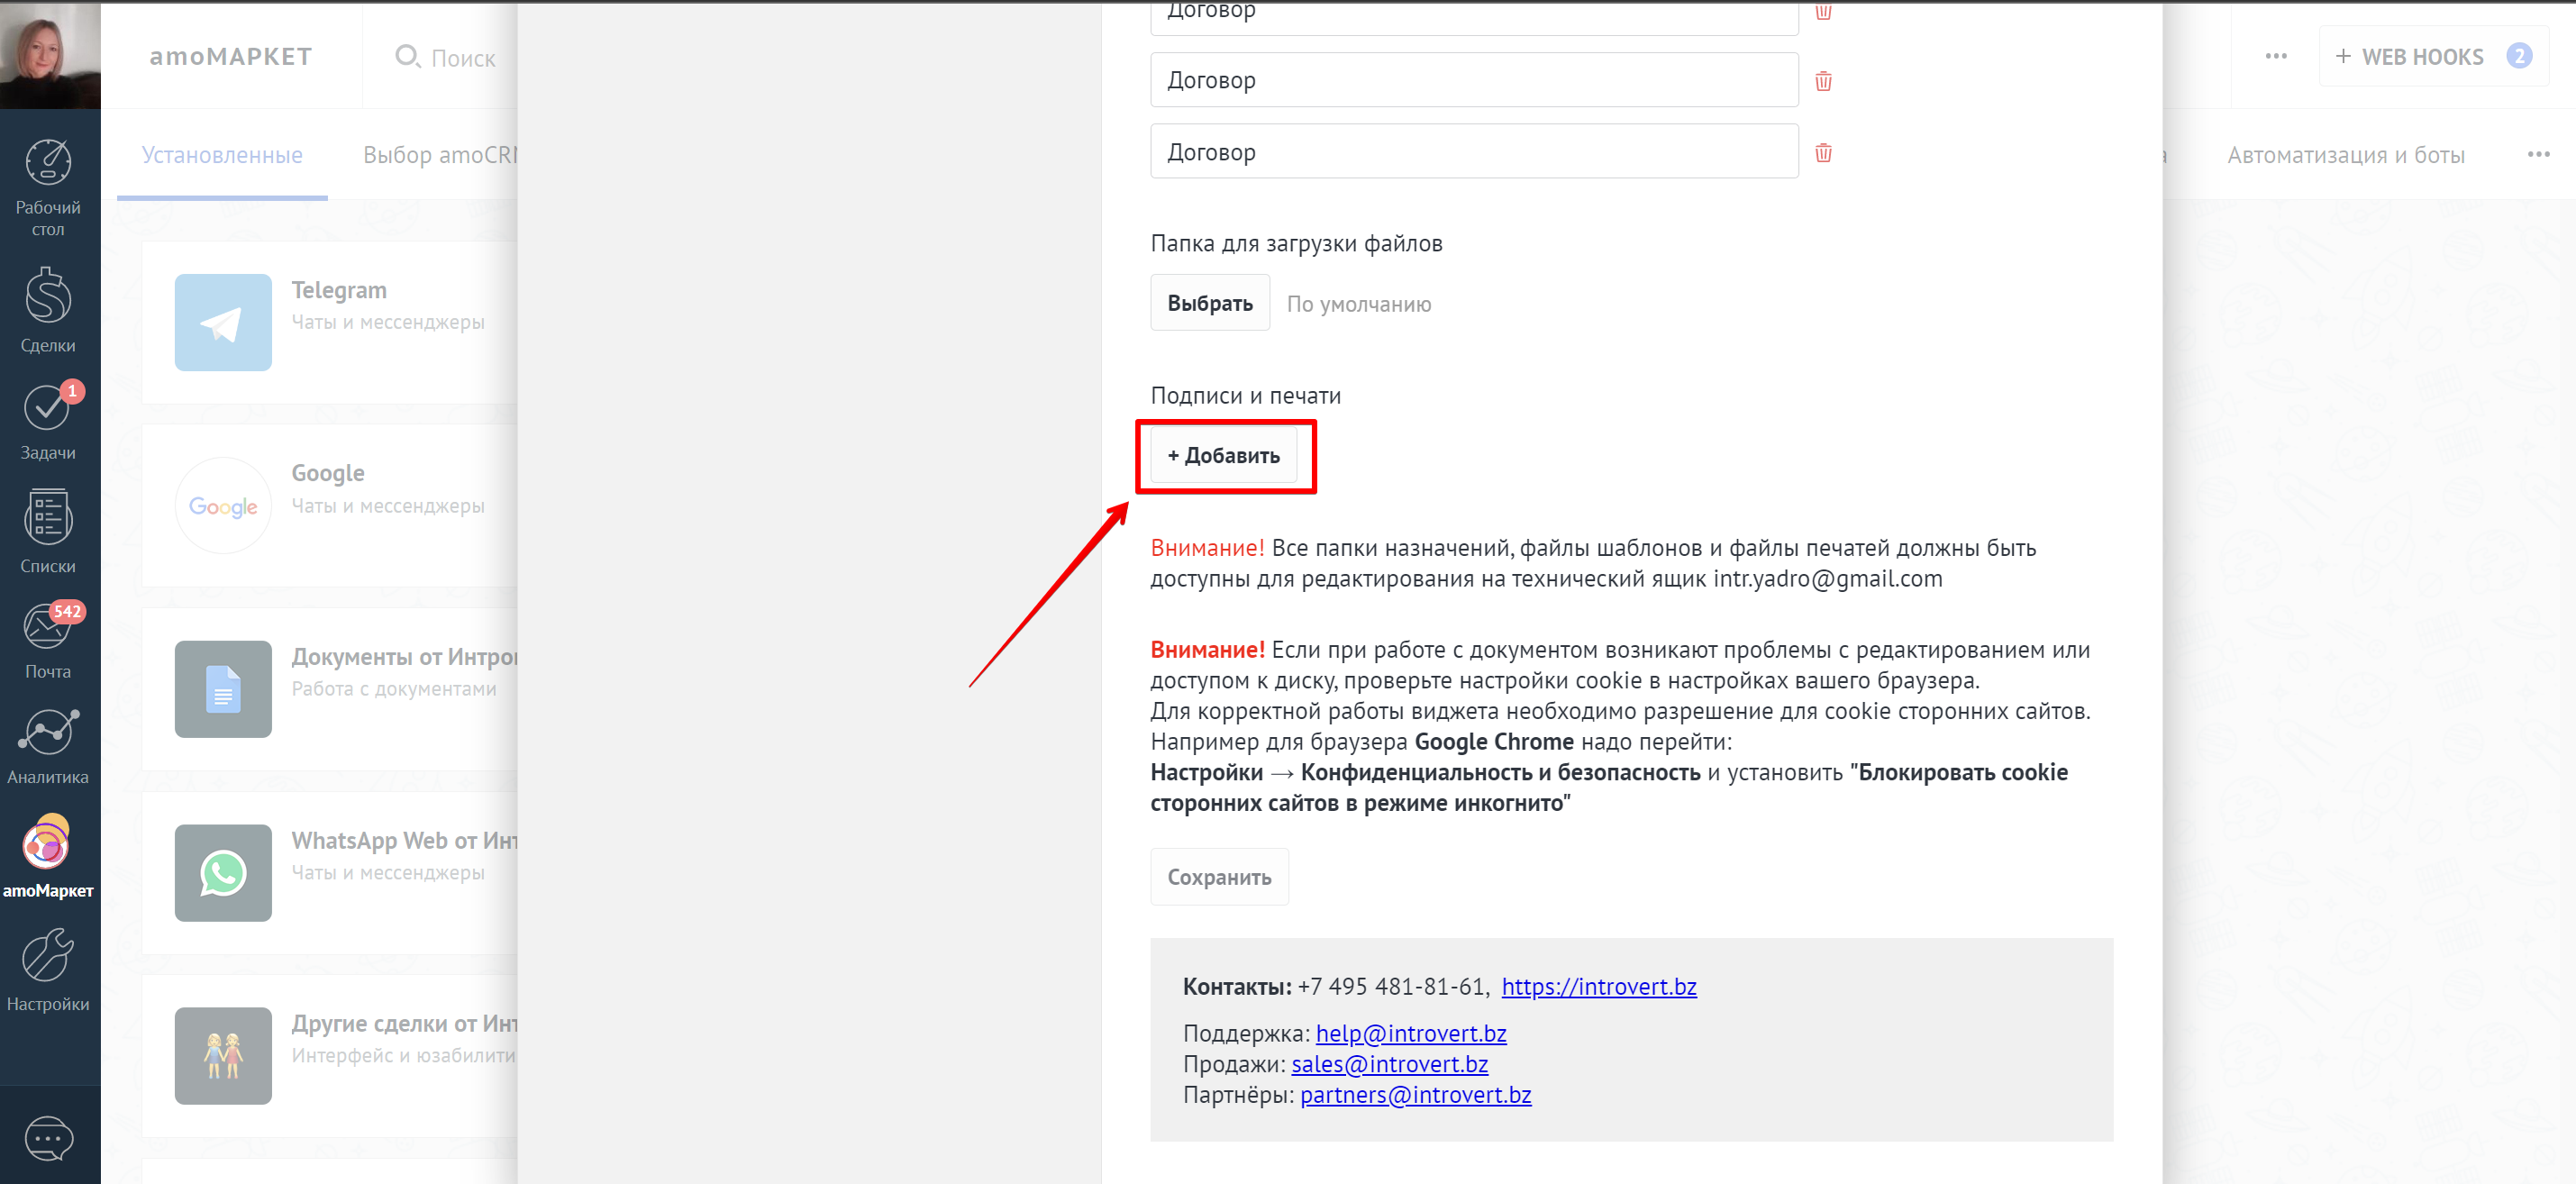Click help@introvert.bz support link
This screenshot has width=2576, height=1184.
point(1410,1033)
